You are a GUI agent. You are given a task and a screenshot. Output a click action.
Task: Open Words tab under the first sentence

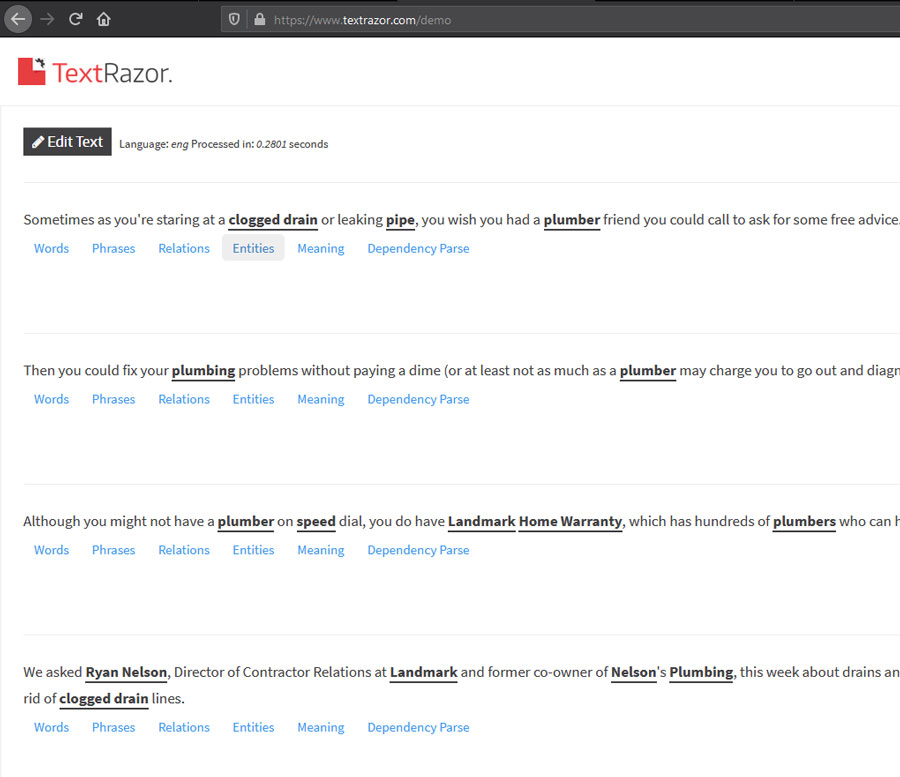[x=51, y=248]
